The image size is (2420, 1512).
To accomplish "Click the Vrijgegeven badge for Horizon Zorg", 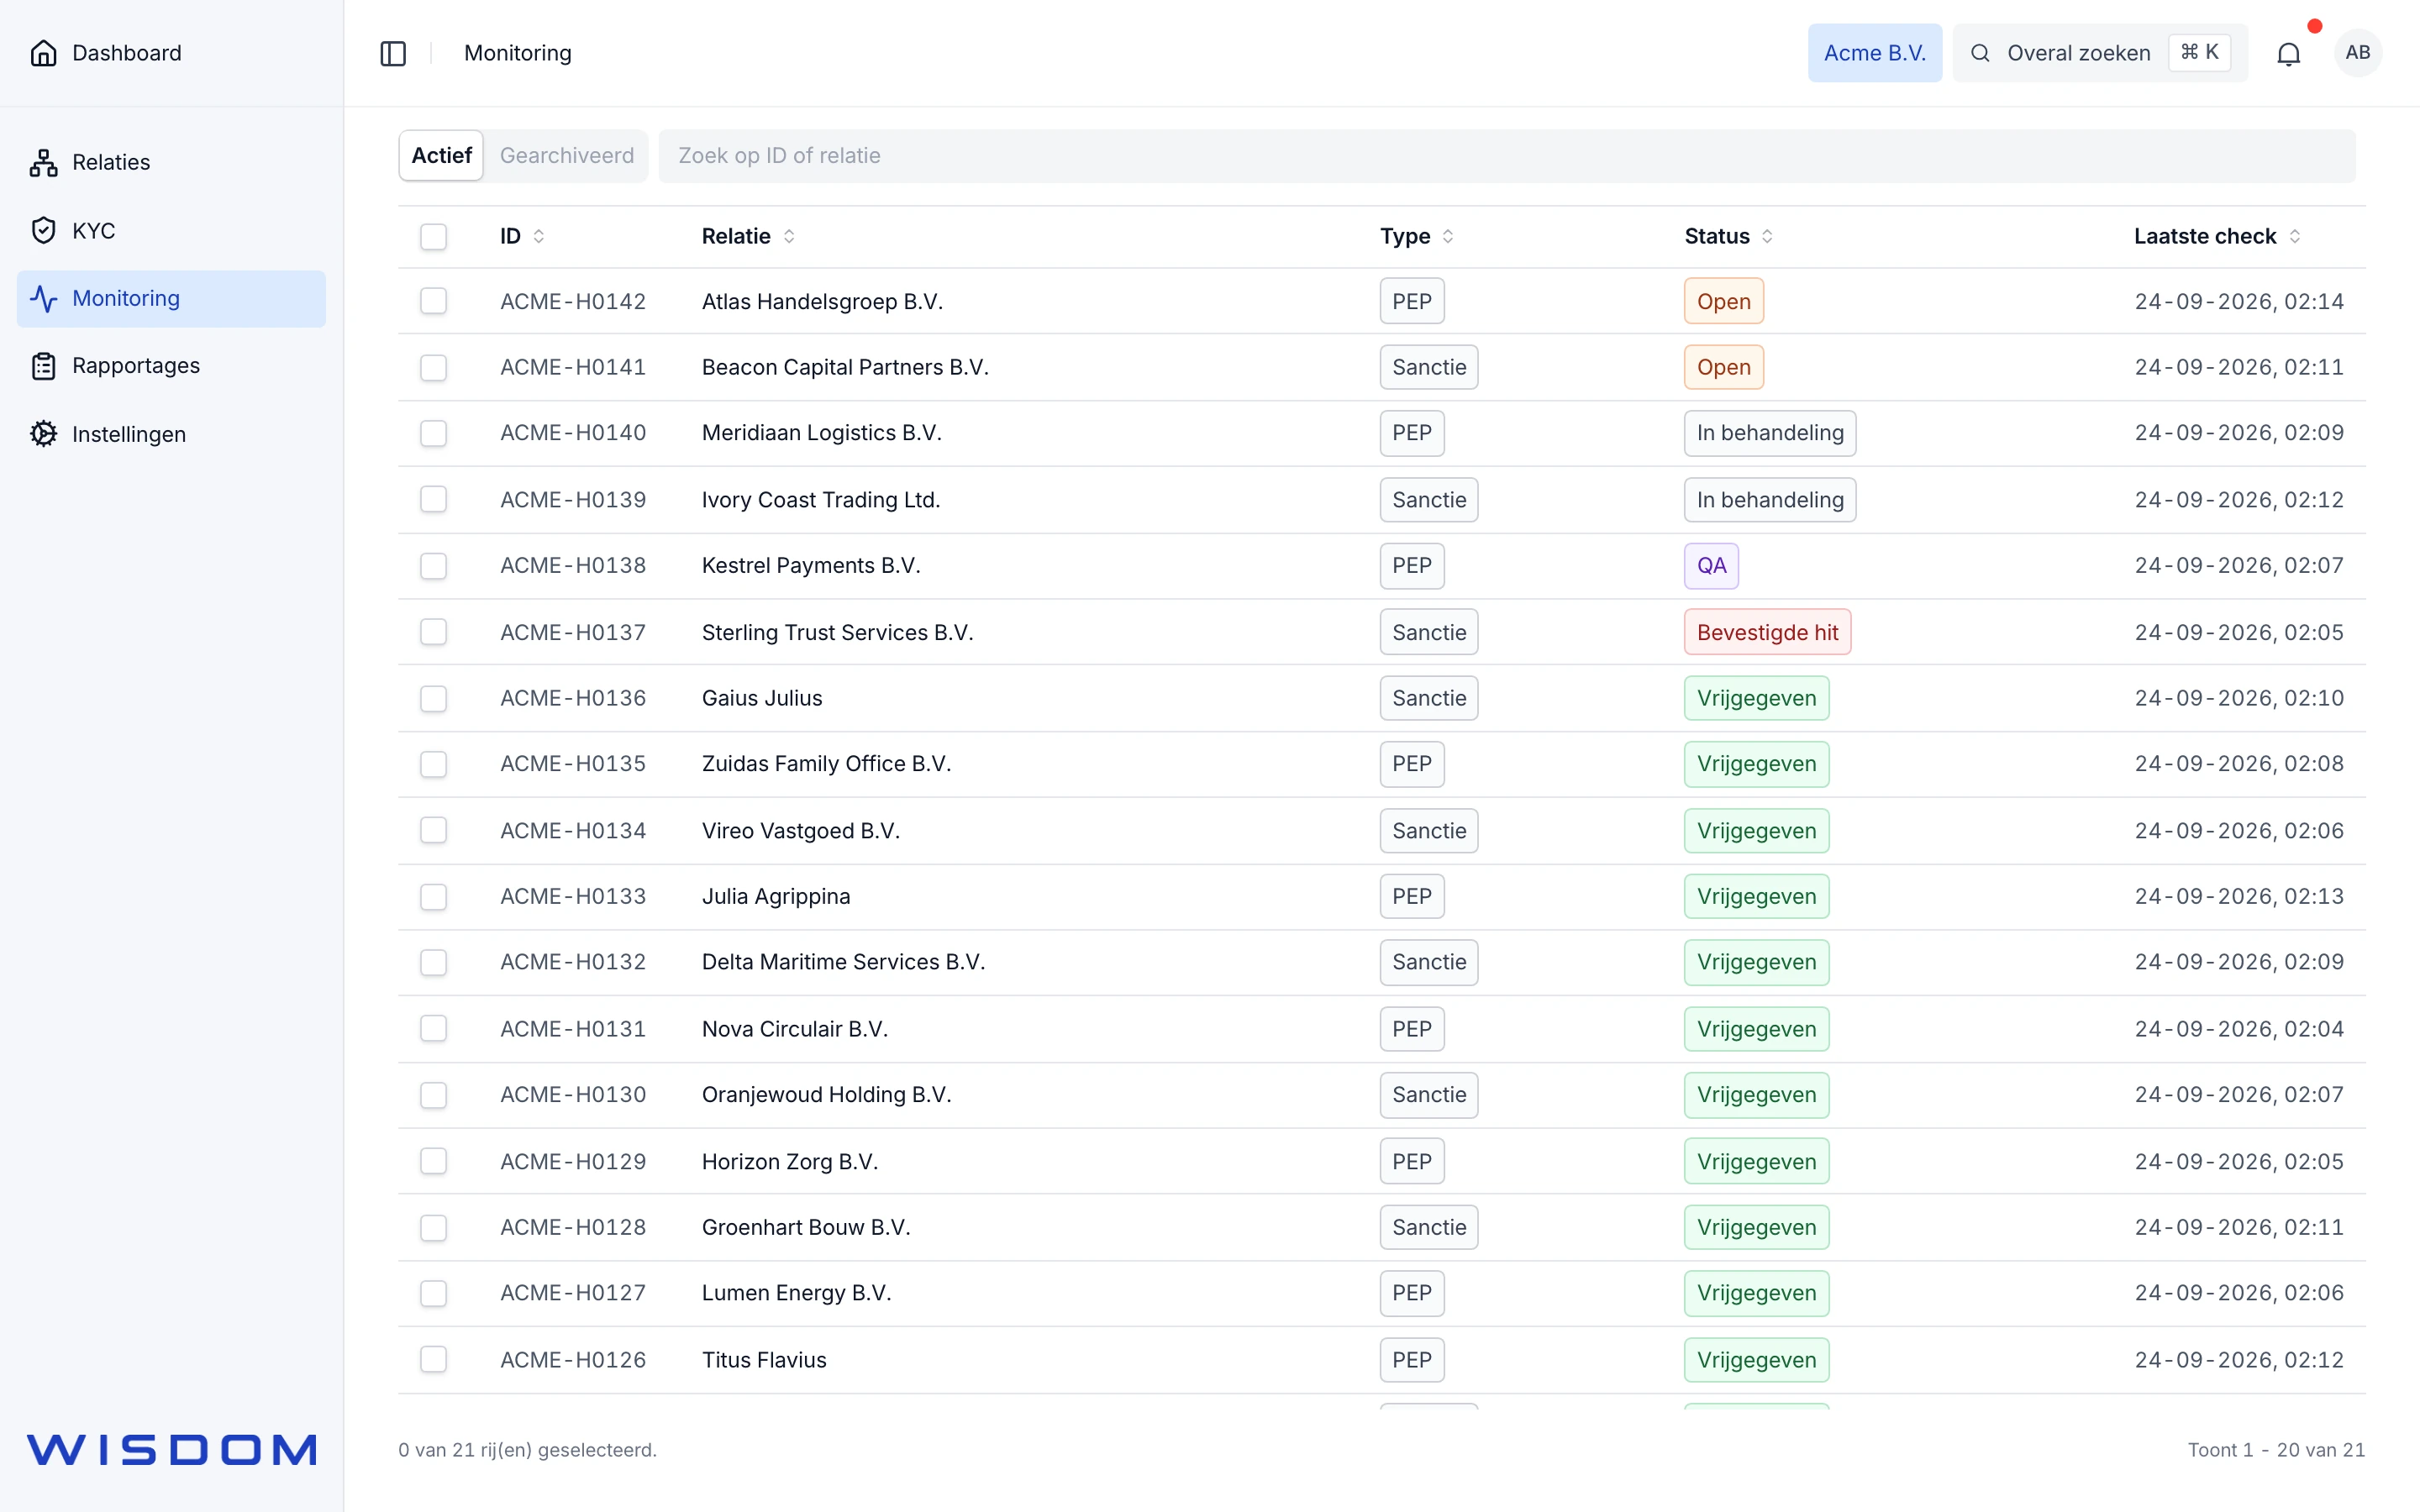I will click(1756, 1161).
